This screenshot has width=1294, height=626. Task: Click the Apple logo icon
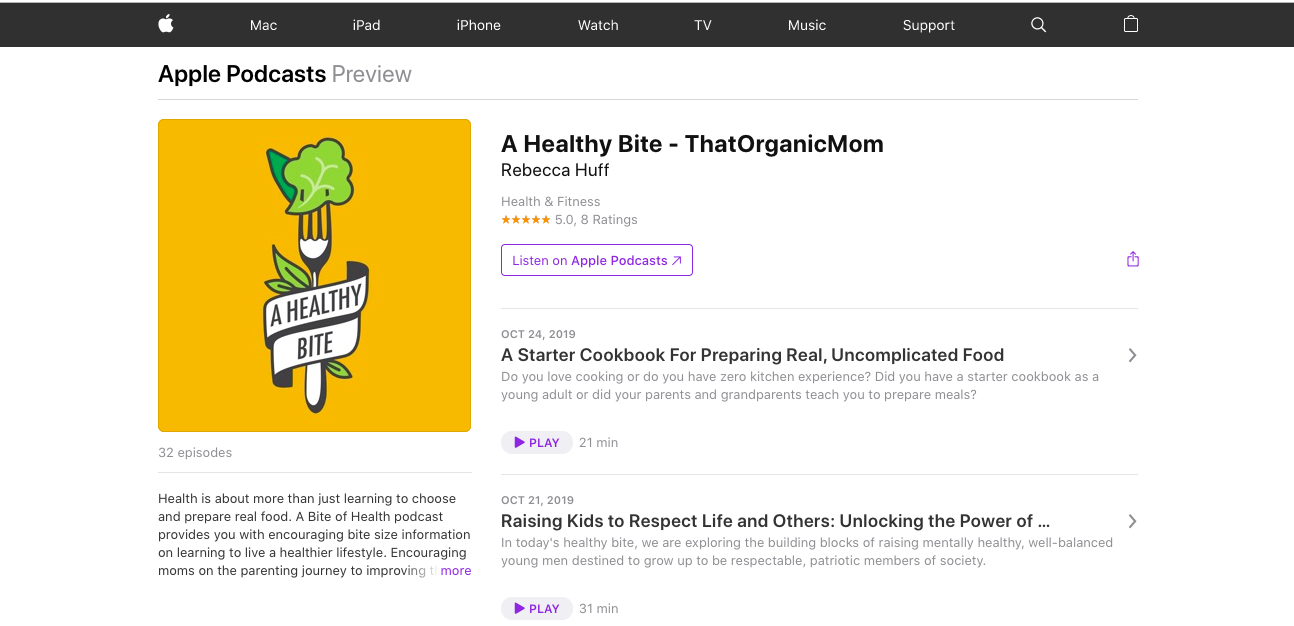(x=166, y=25)
